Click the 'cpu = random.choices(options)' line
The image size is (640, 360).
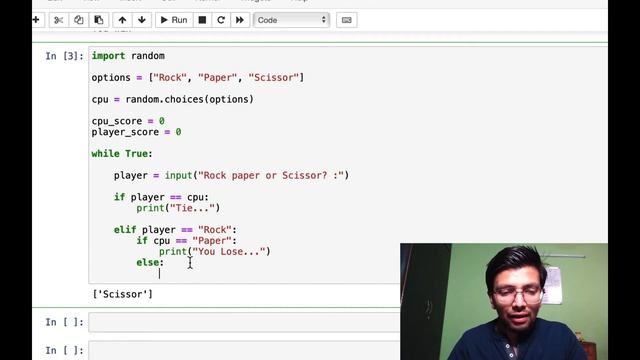[x=172, y=99]
